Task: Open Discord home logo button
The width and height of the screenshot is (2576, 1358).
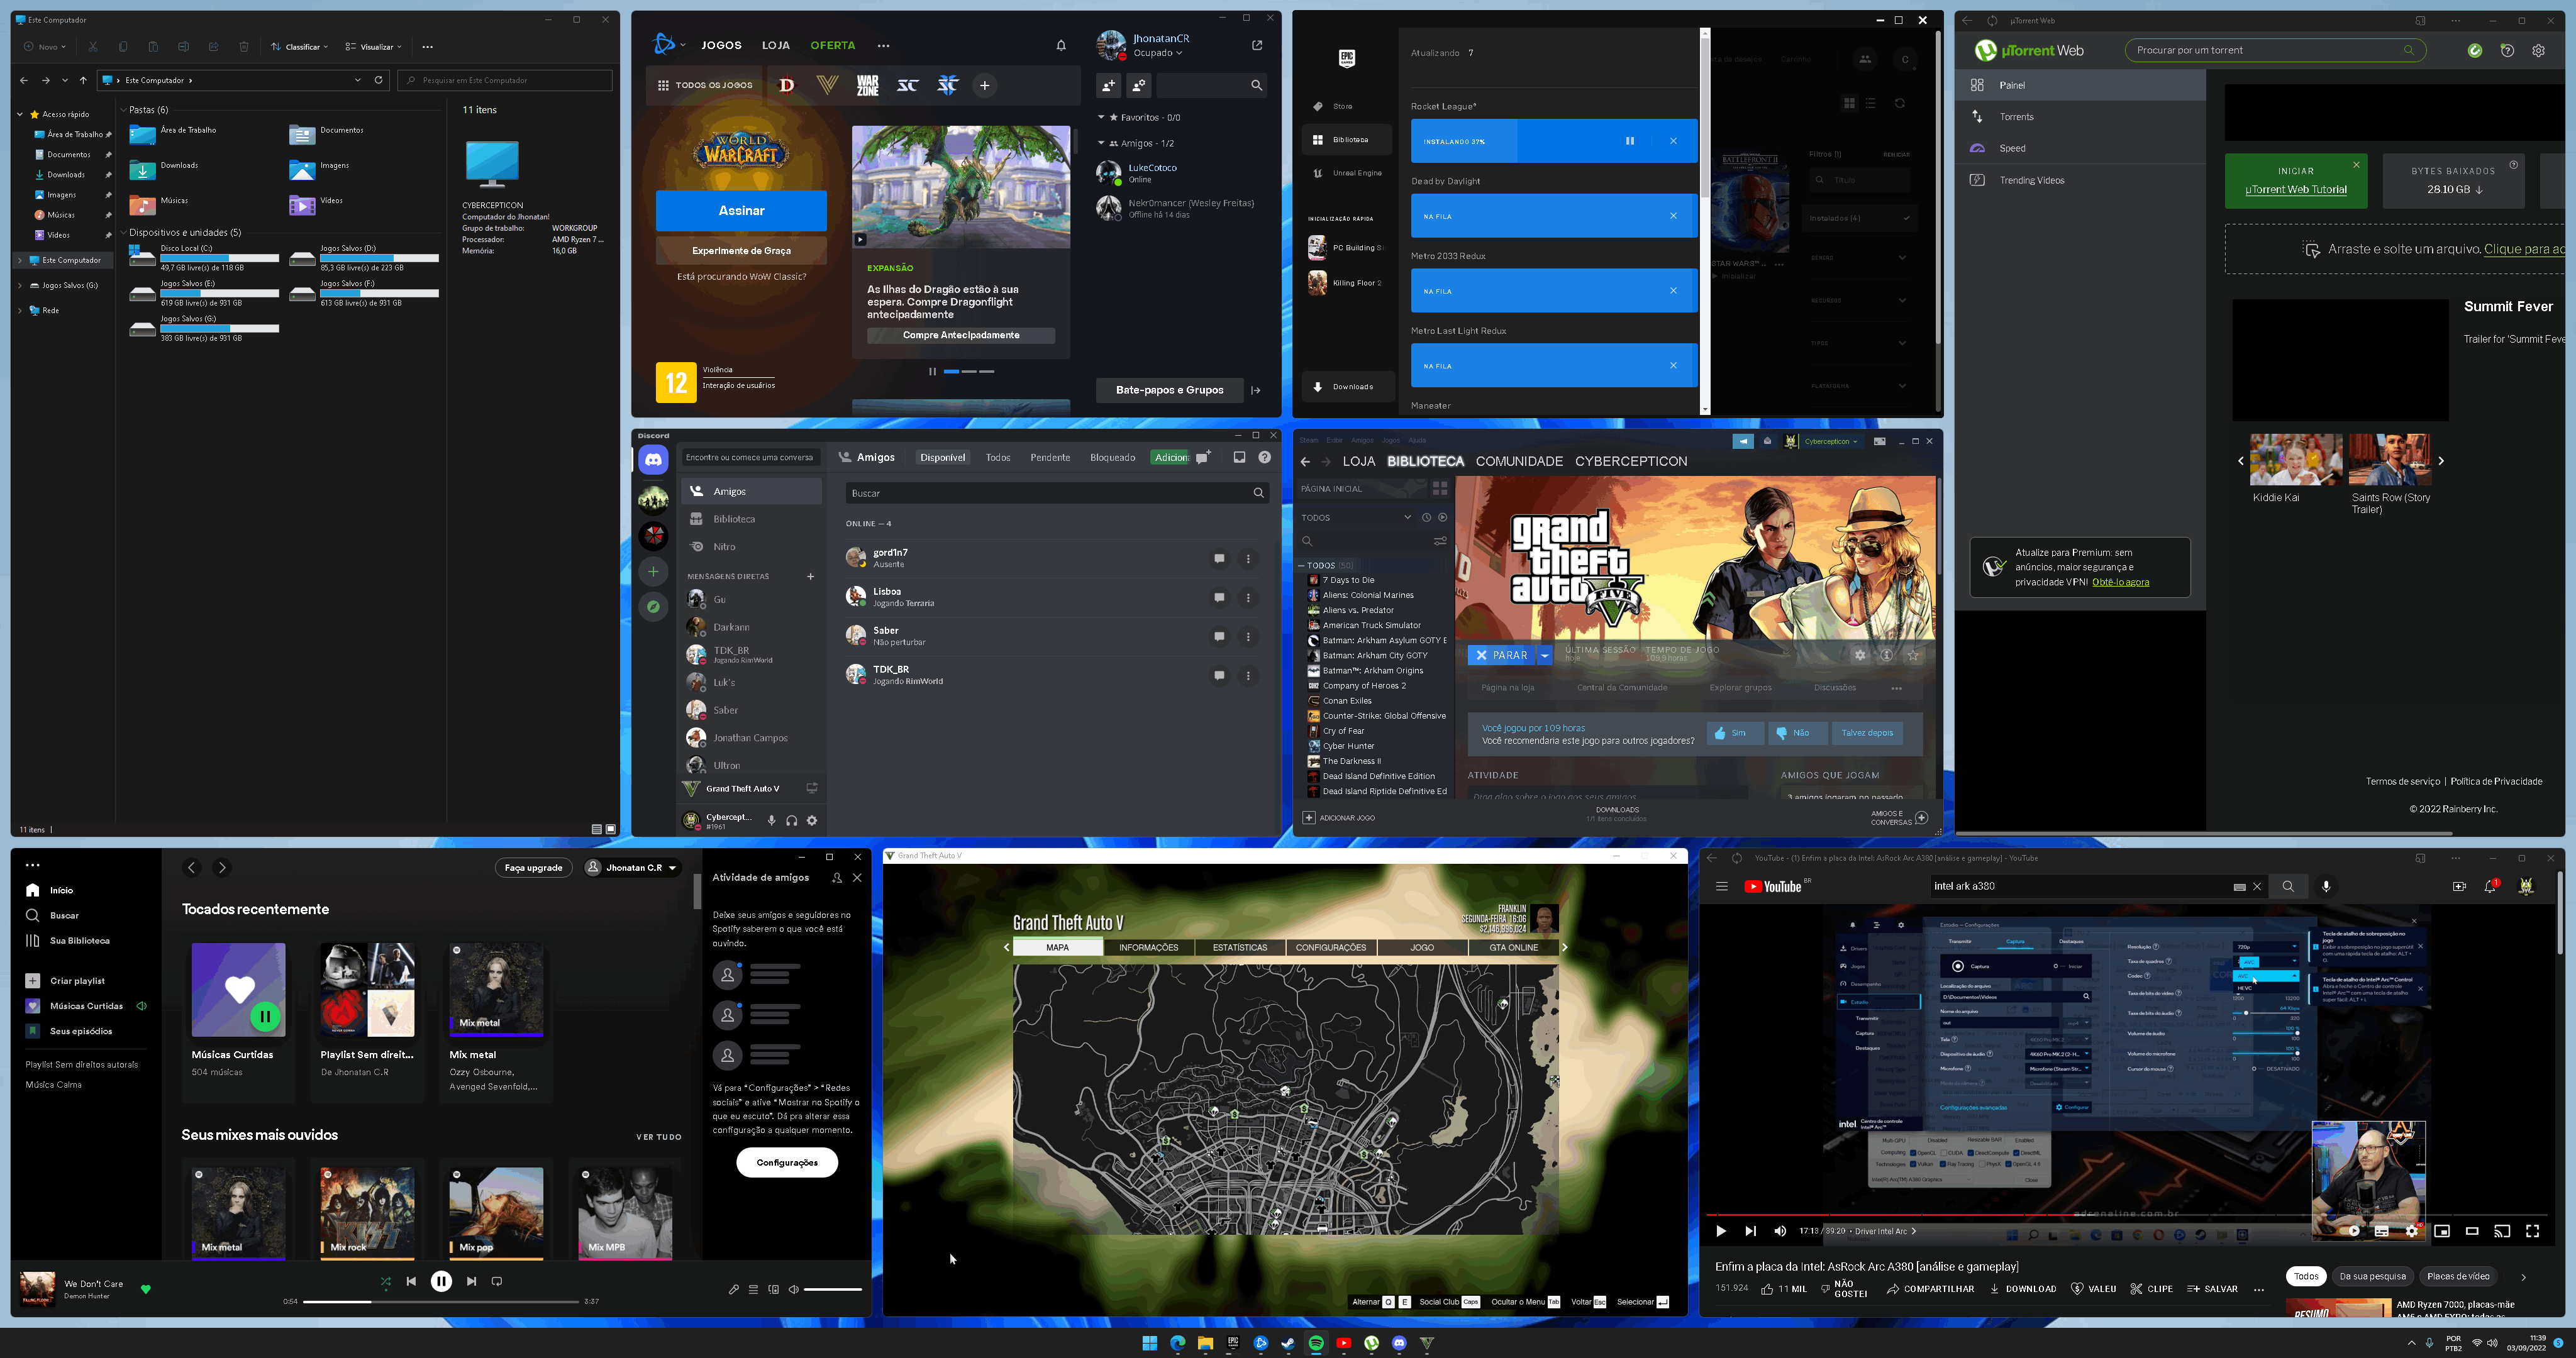Action: point(653,460)
